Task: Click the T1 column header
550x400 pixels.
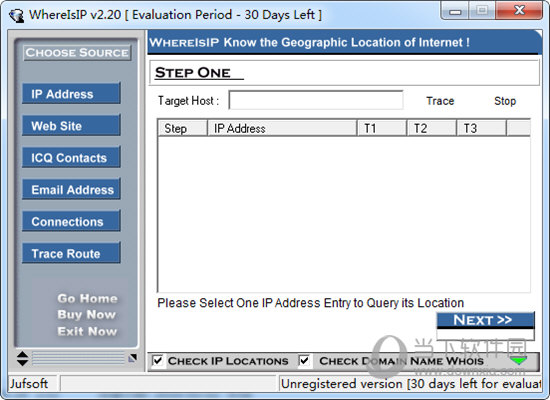Action: coord(382,128)
